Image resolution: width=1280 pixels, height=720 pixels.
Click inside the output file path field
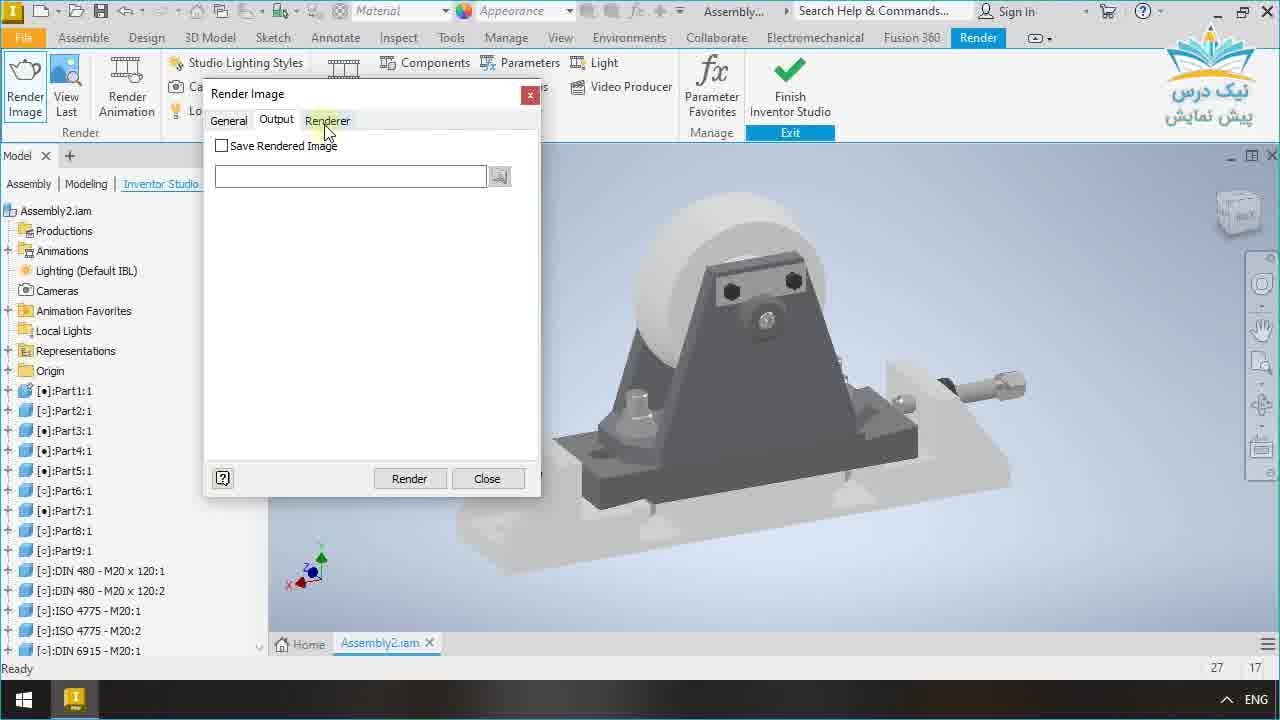[x=349, y=176]
